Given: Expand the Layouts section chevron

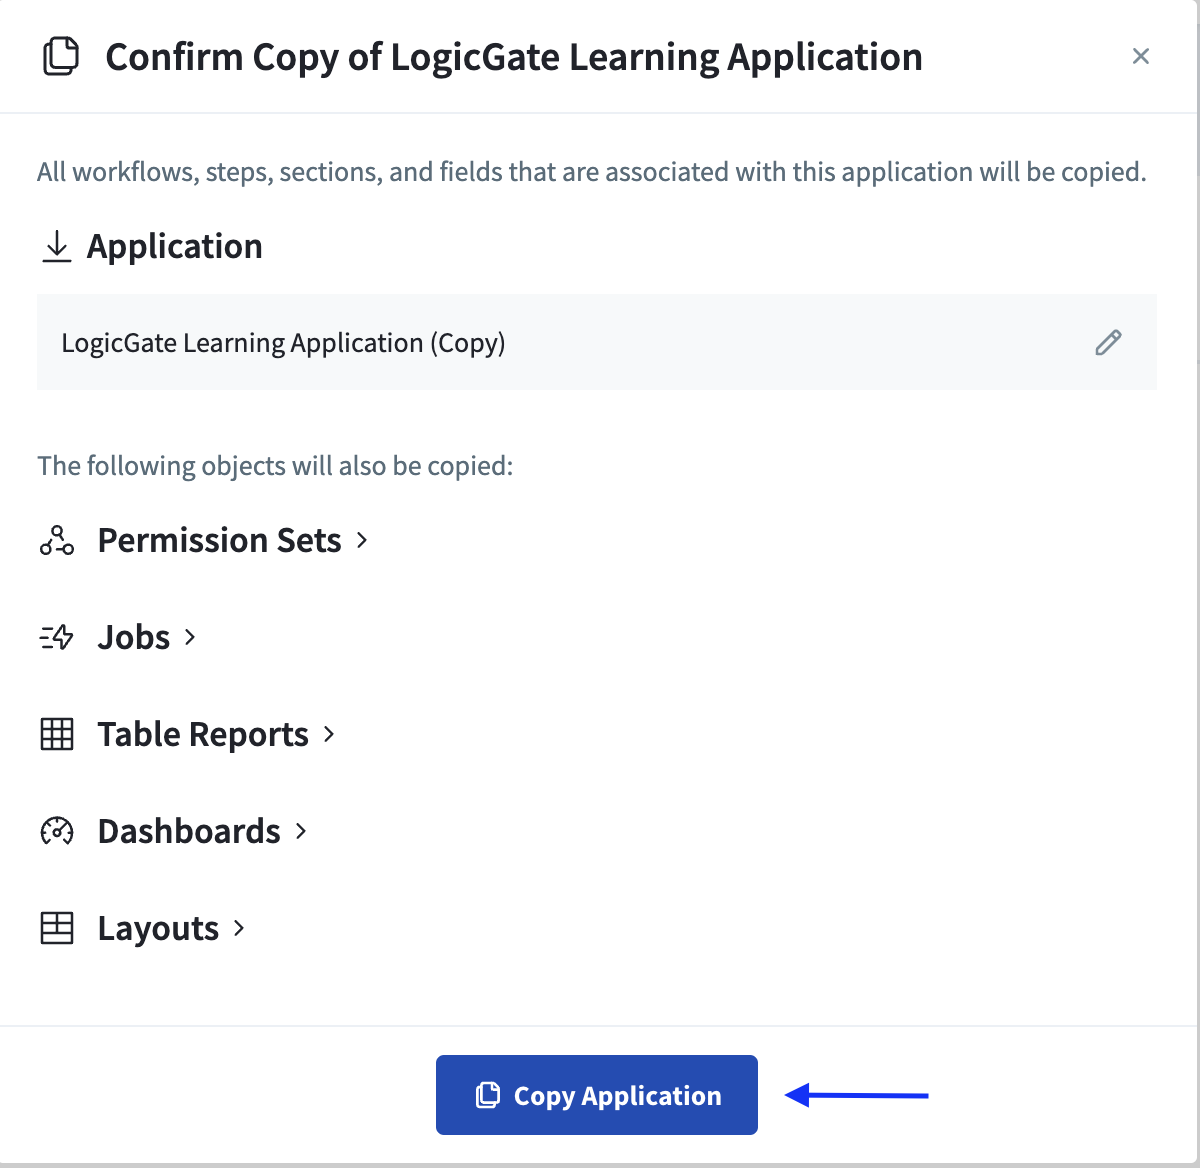Looking at the screenshot, I should pos(239,928).
